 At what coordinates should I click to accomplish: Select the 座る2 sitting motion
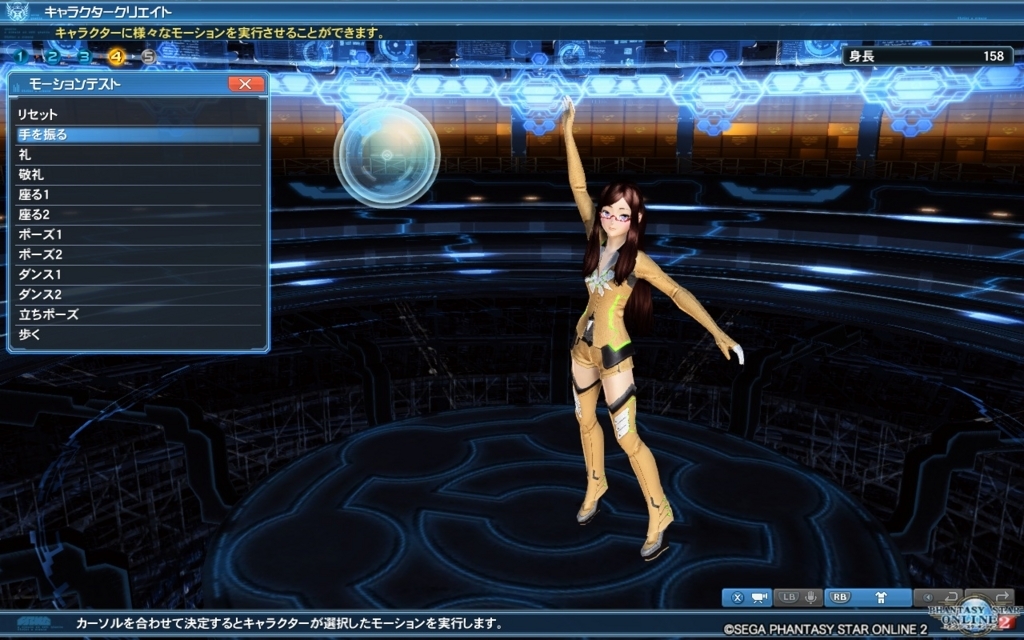pos(138,214)
